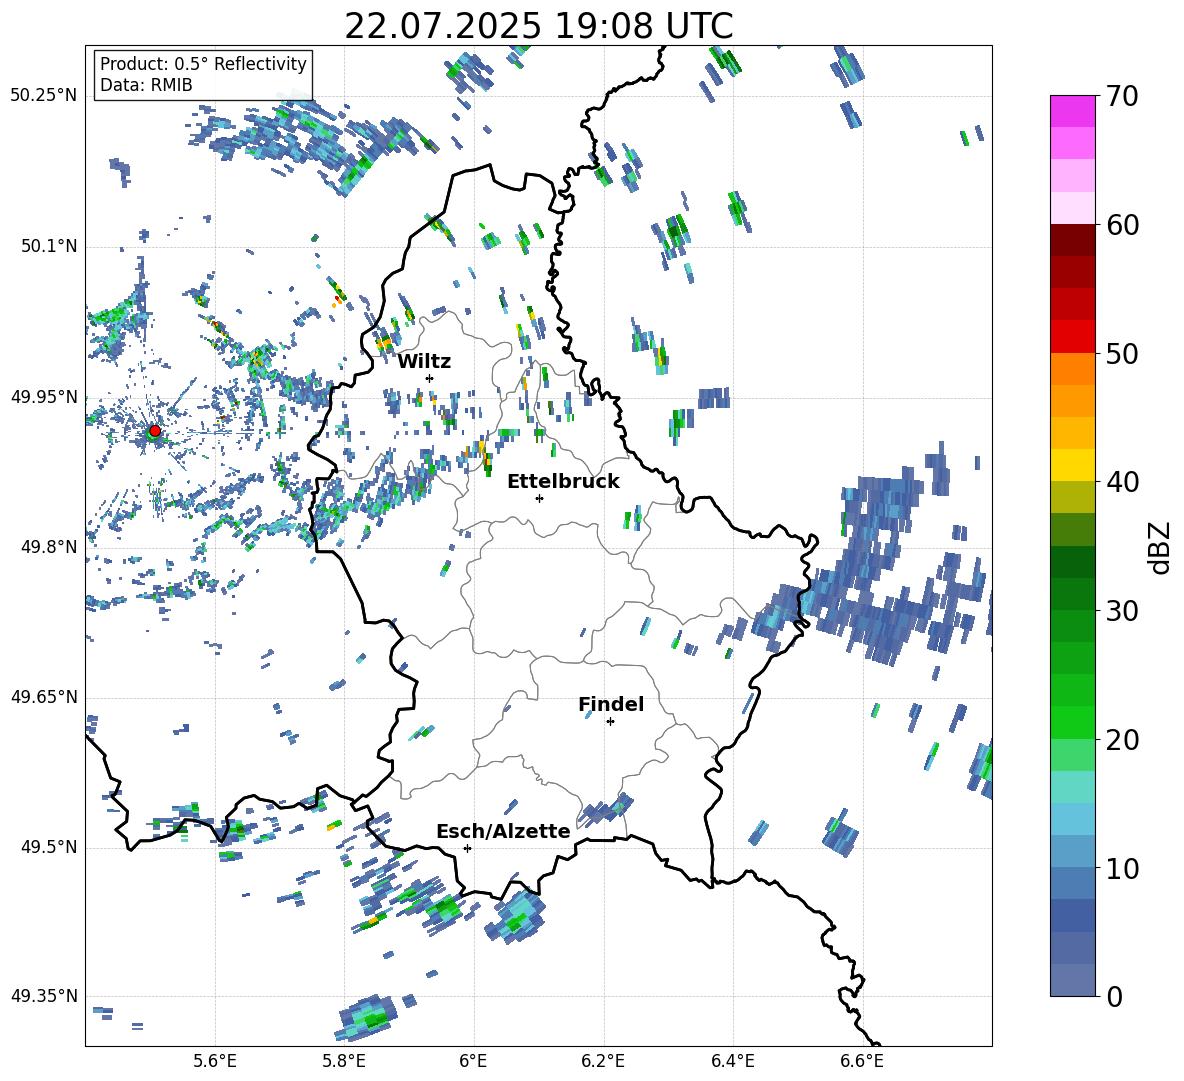Click the 49.95°N latitude label
Screen dimensions: 1184x1081
pos(44,397)
